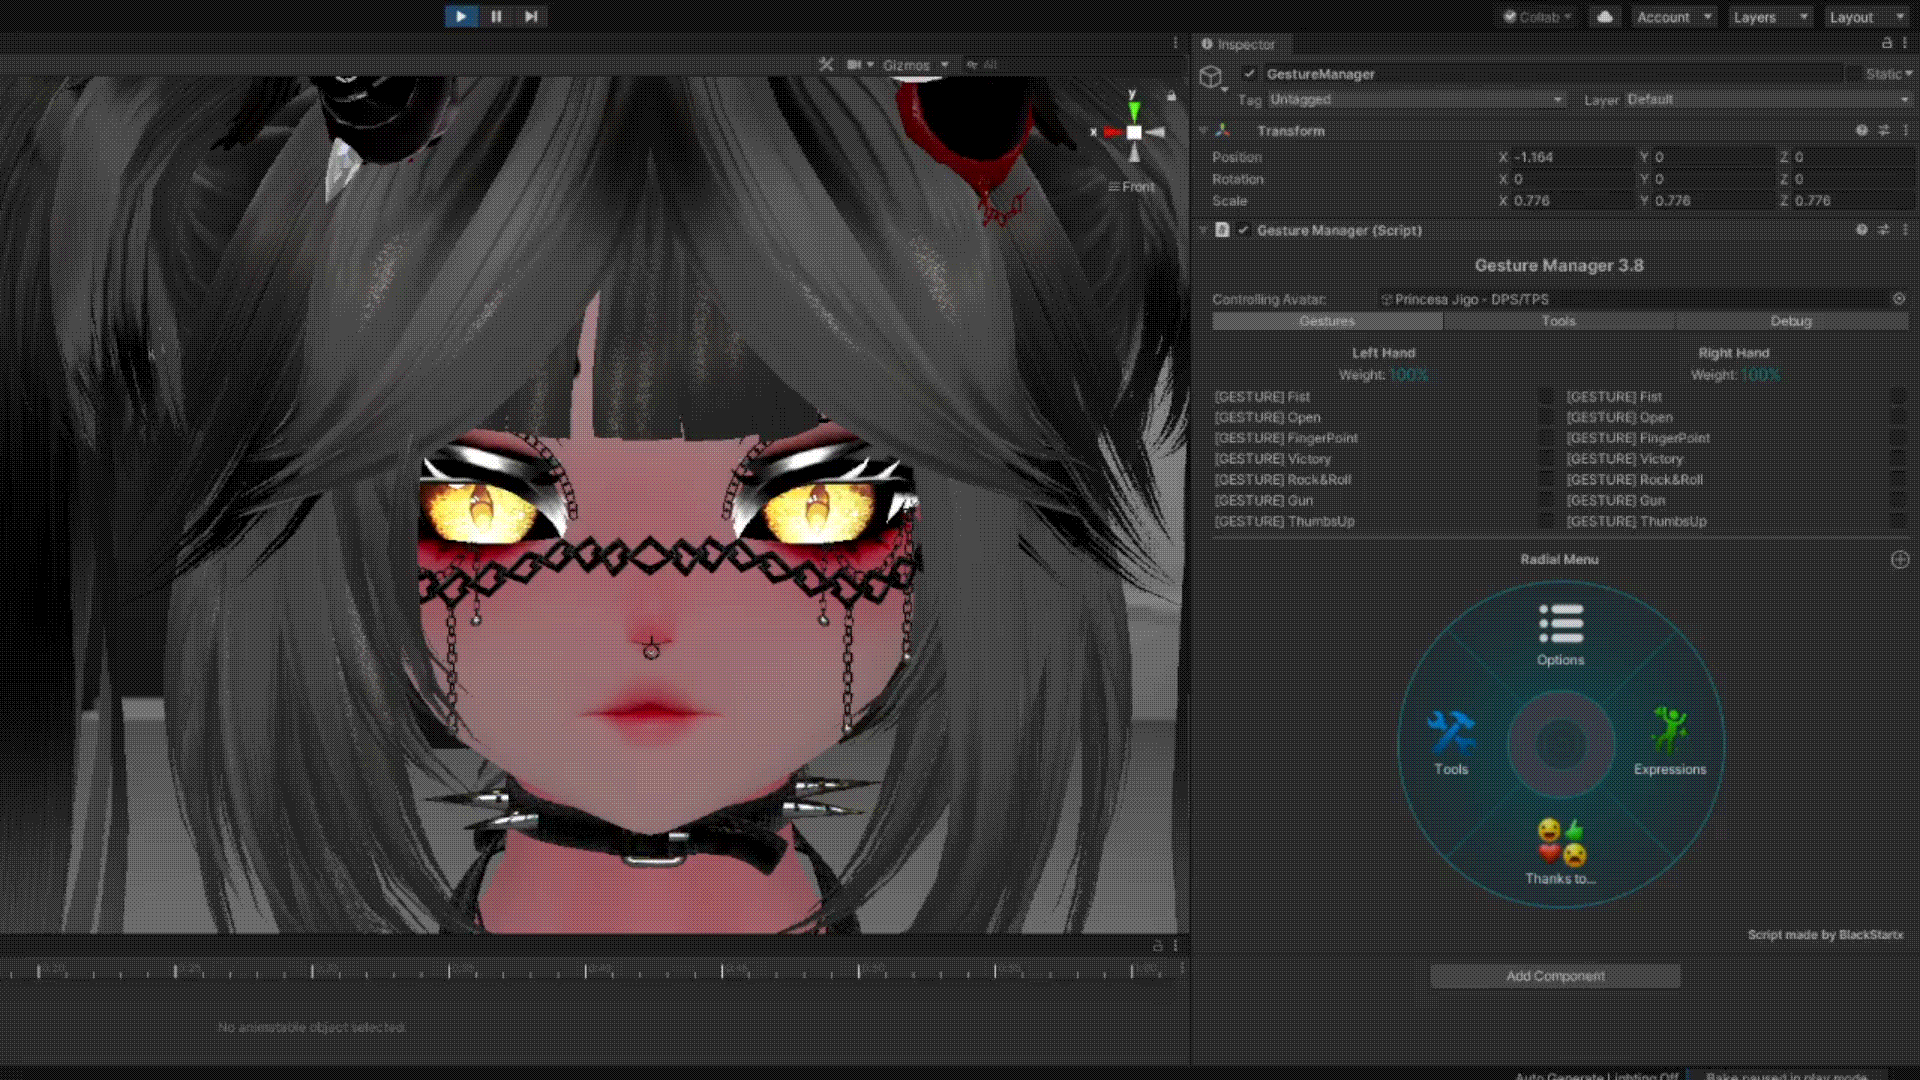This screenshot has height=1080, width=1920.
Task: Click the plus icon beside Radial Menu
Action: pos(1900,560)
